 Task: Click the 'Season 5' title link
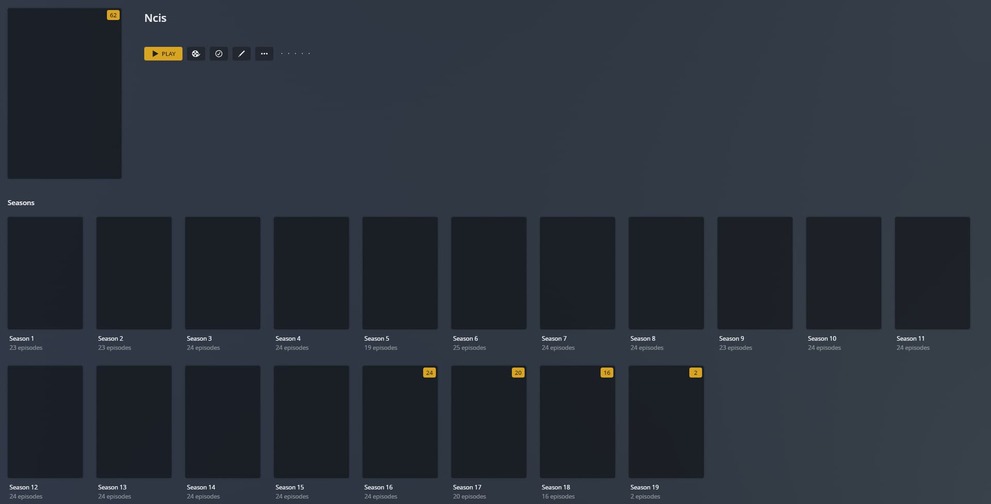pos(377,338)
